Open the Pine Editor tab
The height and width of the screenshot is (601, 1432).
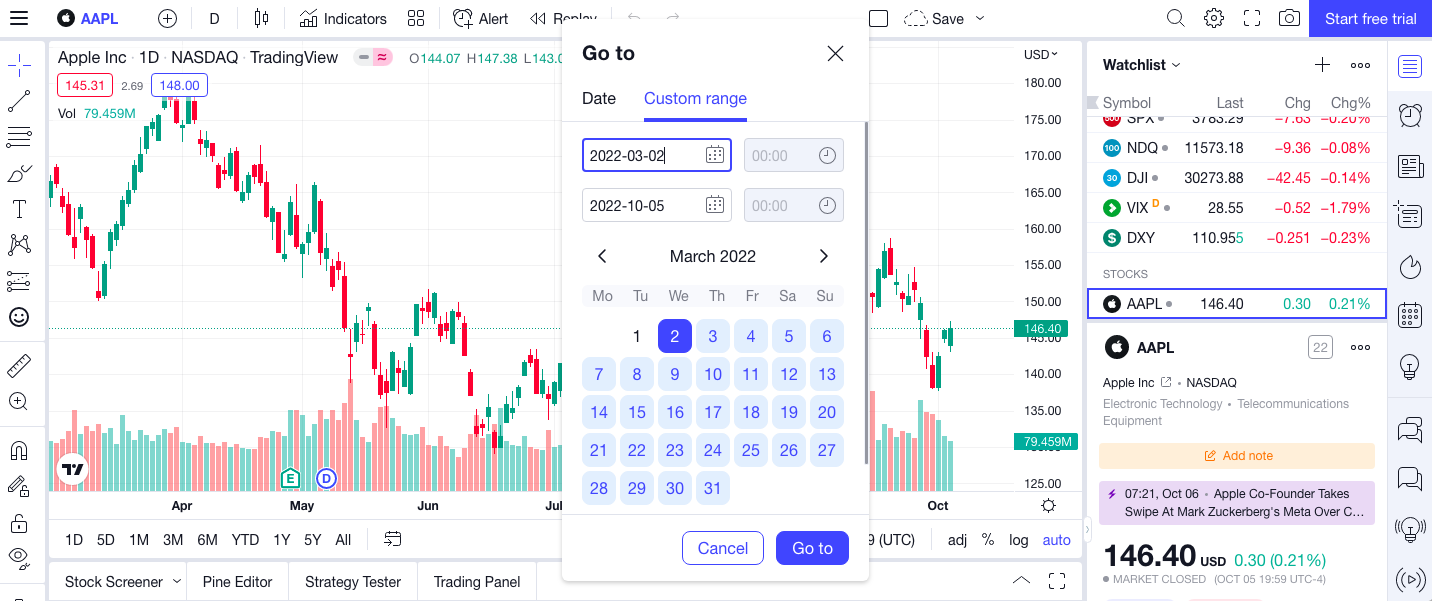[237, 581]
